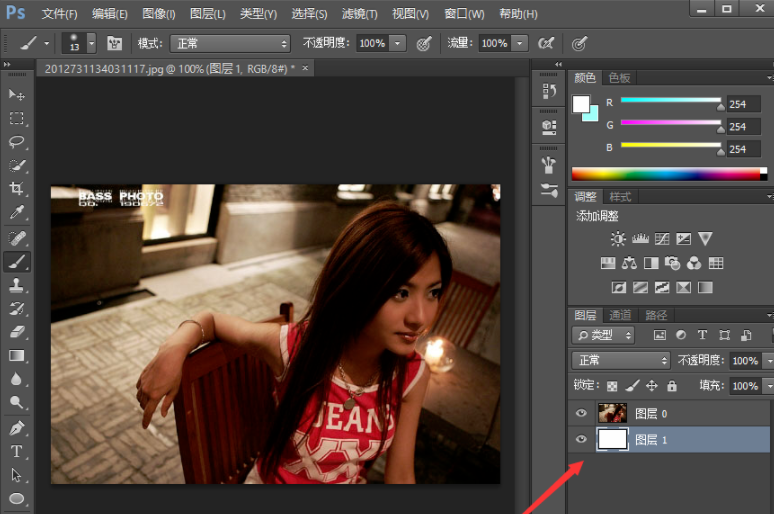Select the Lasso tool
Image resolution: width=774 pixels, height=514 pixels.
(x=17, y=142)
